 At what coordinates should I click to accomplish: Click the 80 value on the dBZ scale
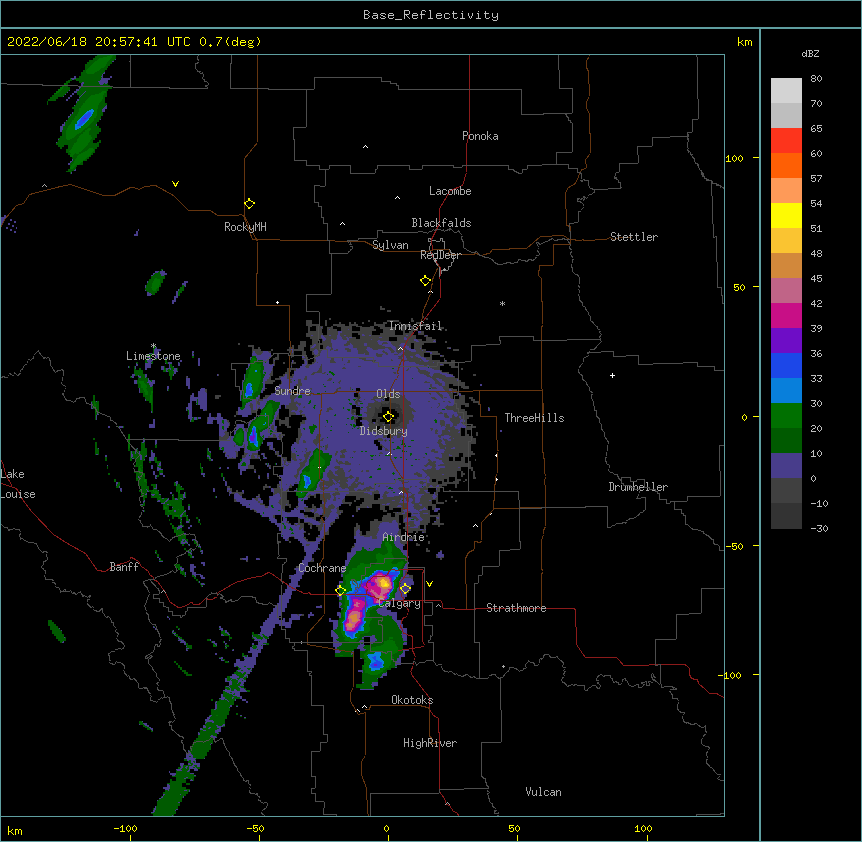pos(816,79)
